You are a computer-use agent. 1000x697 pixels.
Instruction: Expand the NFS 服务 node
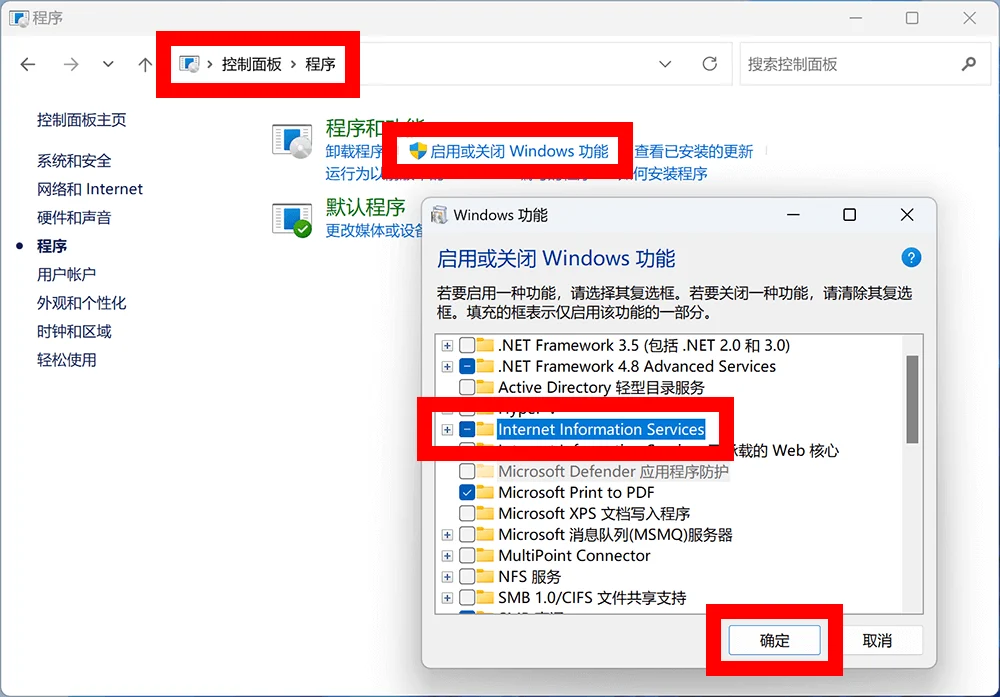coord(447,577)
